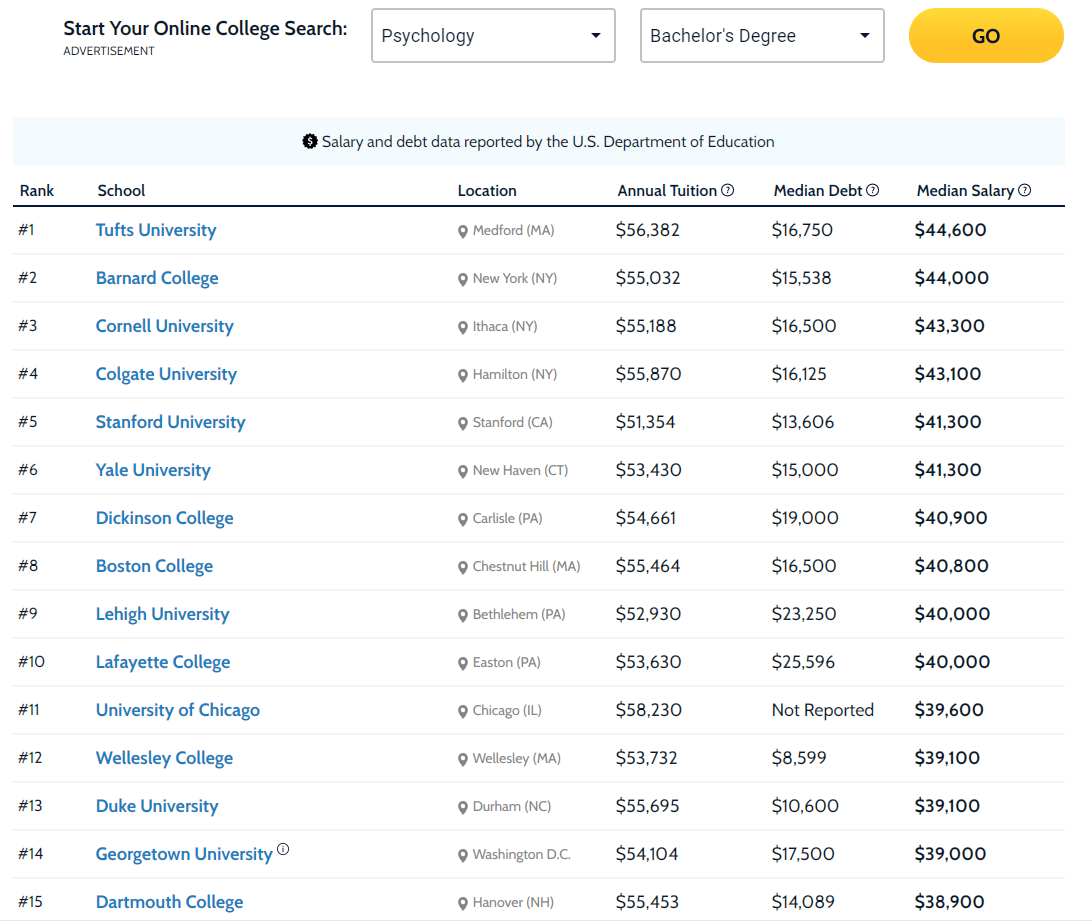Click the Median Debt help icon
The height and width of the screenshot is (922, 1092).
coord(873,190)
